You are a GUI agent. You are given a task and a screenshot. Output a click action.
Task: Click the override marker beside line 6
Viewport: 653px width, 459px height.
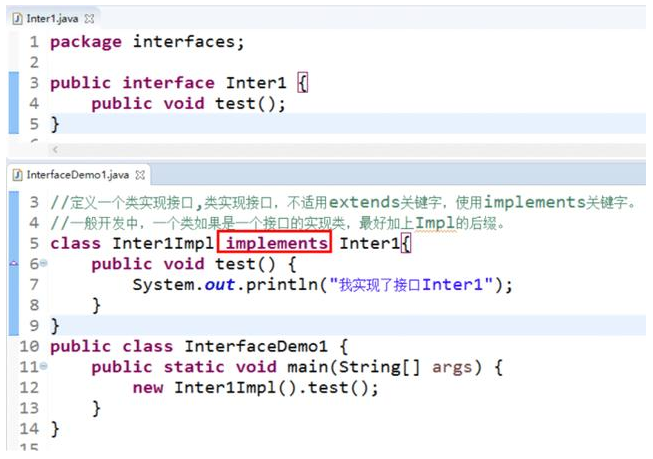pos(13,264)
